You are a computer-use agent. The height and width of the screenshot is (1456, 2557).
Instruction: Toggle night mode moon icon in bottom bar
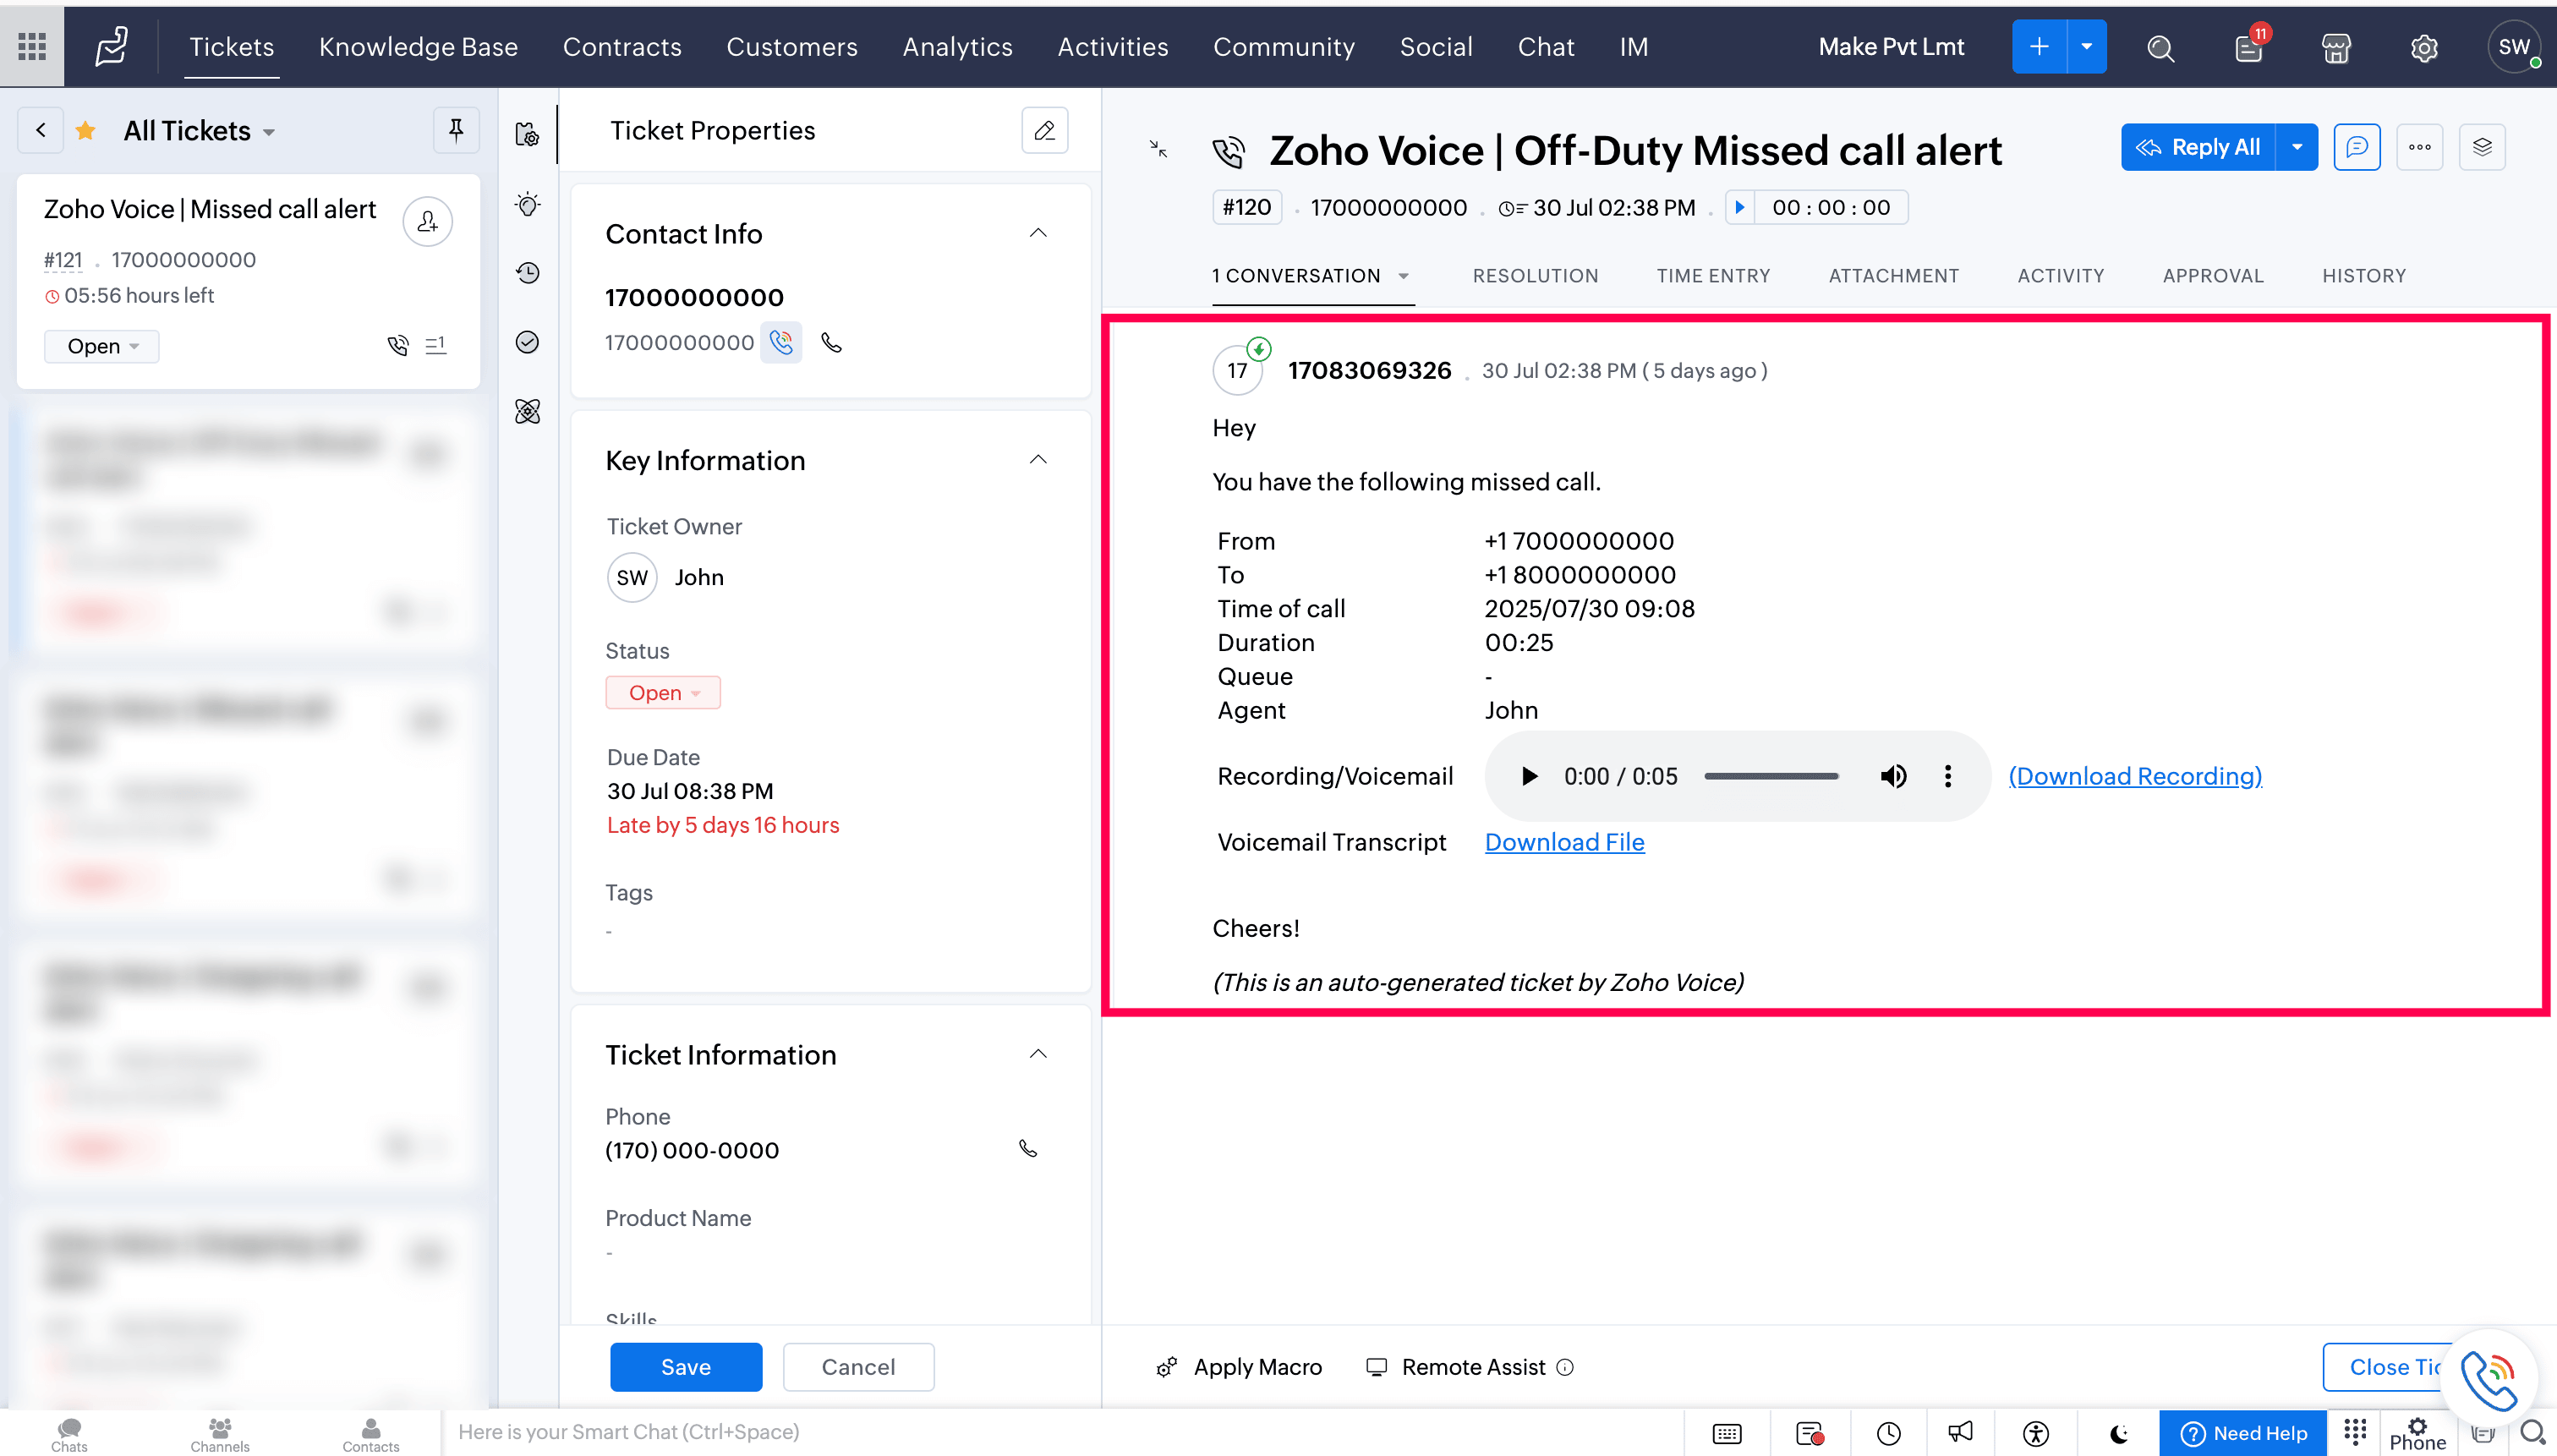tap(2118, 1433)
